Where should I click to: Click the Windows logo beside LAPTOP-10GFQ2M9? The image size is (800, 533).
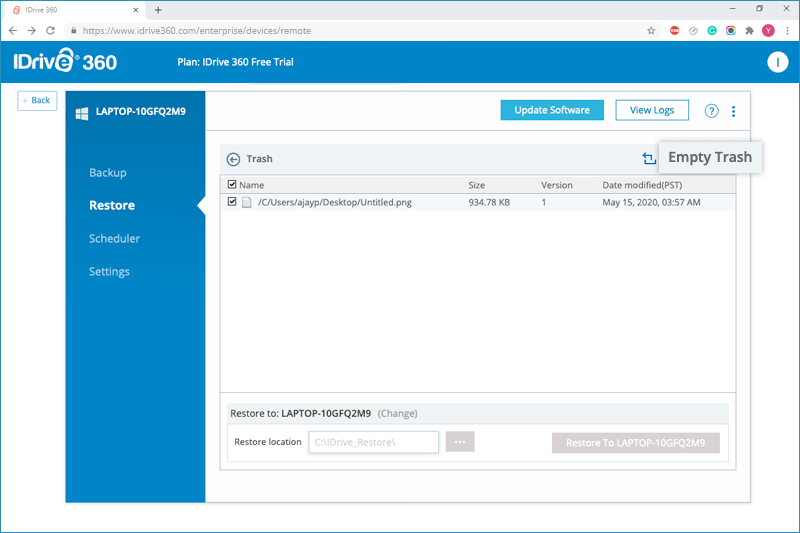[82, 113]
